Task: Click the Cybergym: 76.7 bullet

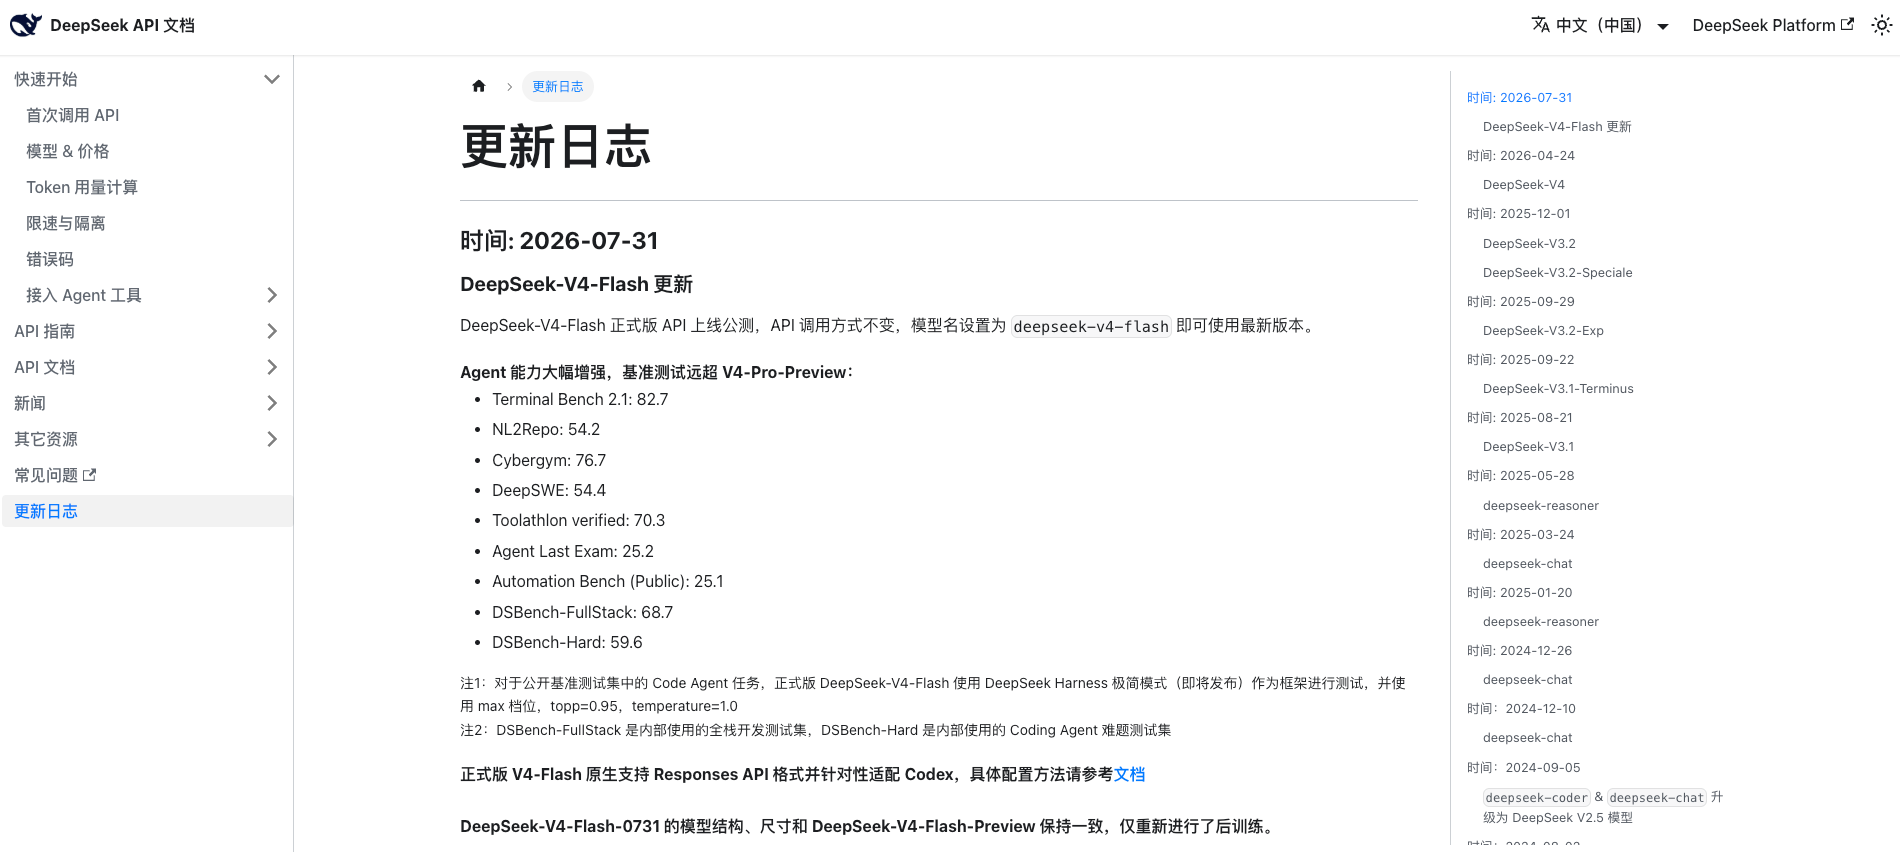Action: pos(549,460)
